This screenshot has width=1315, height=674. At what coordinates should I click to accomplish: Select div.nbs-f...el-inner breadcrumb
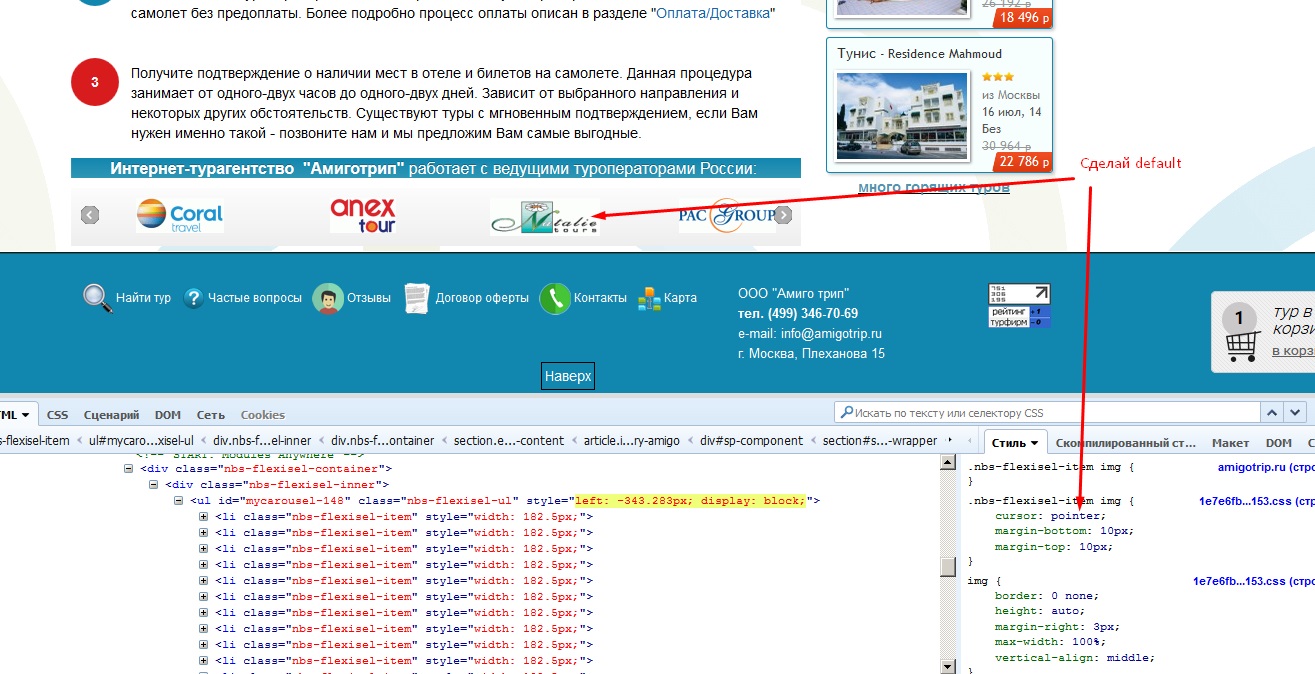coord(261,440)
